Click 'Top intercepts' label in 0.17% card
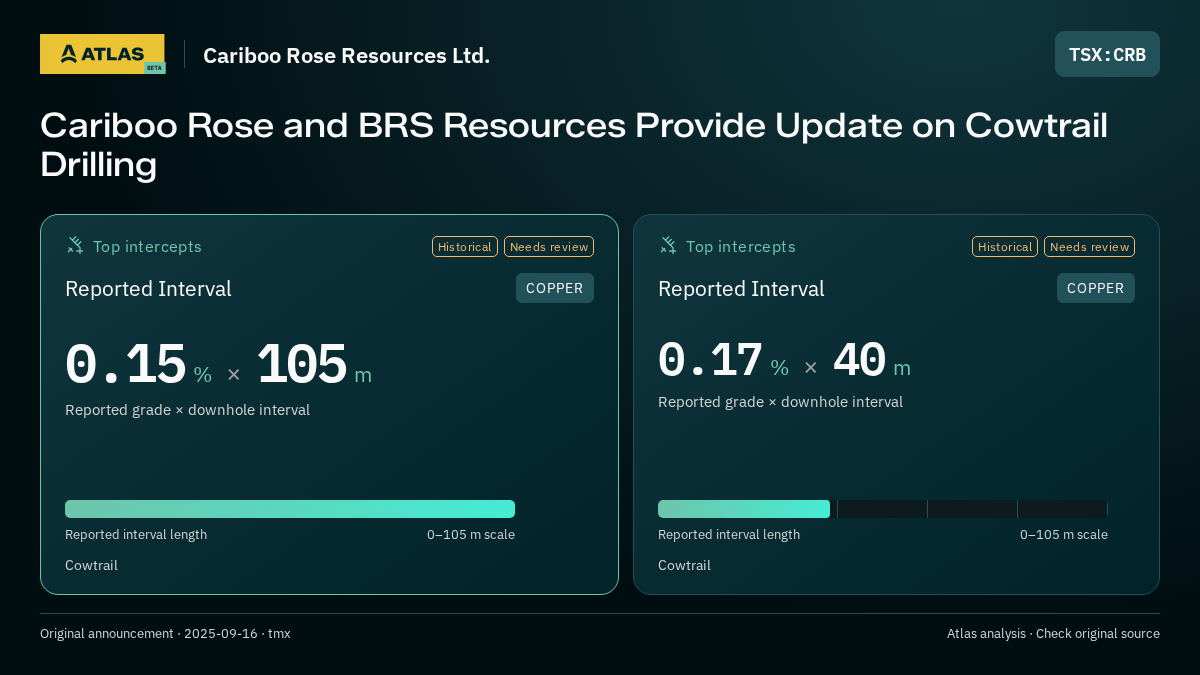Viewport: 1200px width, 675px height. click(x=740, y=246)
